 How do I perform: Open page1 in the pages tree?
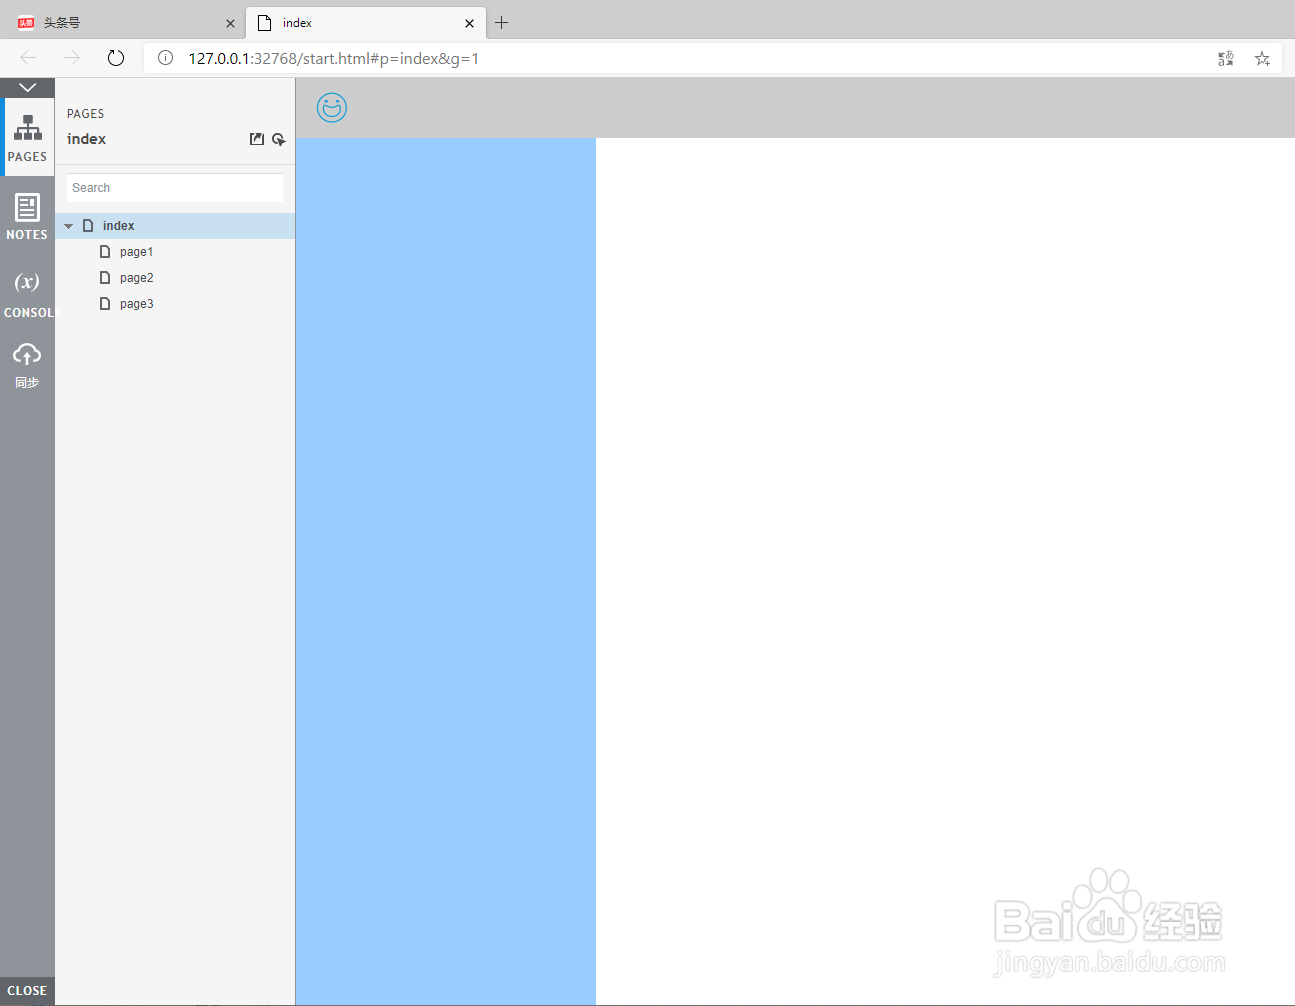point(136,252)
